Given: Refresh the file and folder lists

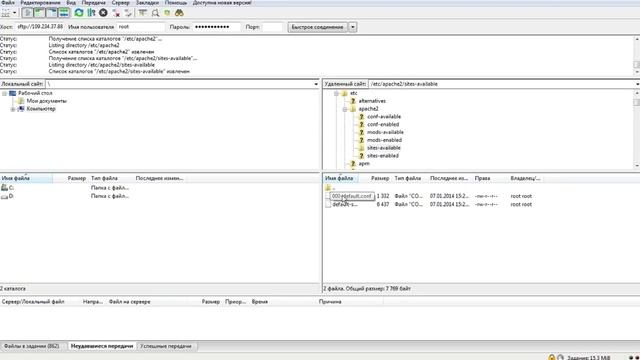Looking at the screenshot, I should [x=79, y=13].
